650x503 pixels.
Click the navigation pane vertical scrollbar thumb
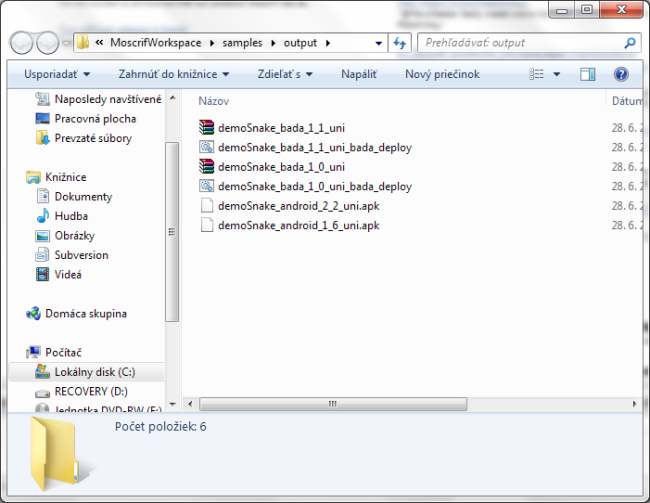tap(172, 232)
